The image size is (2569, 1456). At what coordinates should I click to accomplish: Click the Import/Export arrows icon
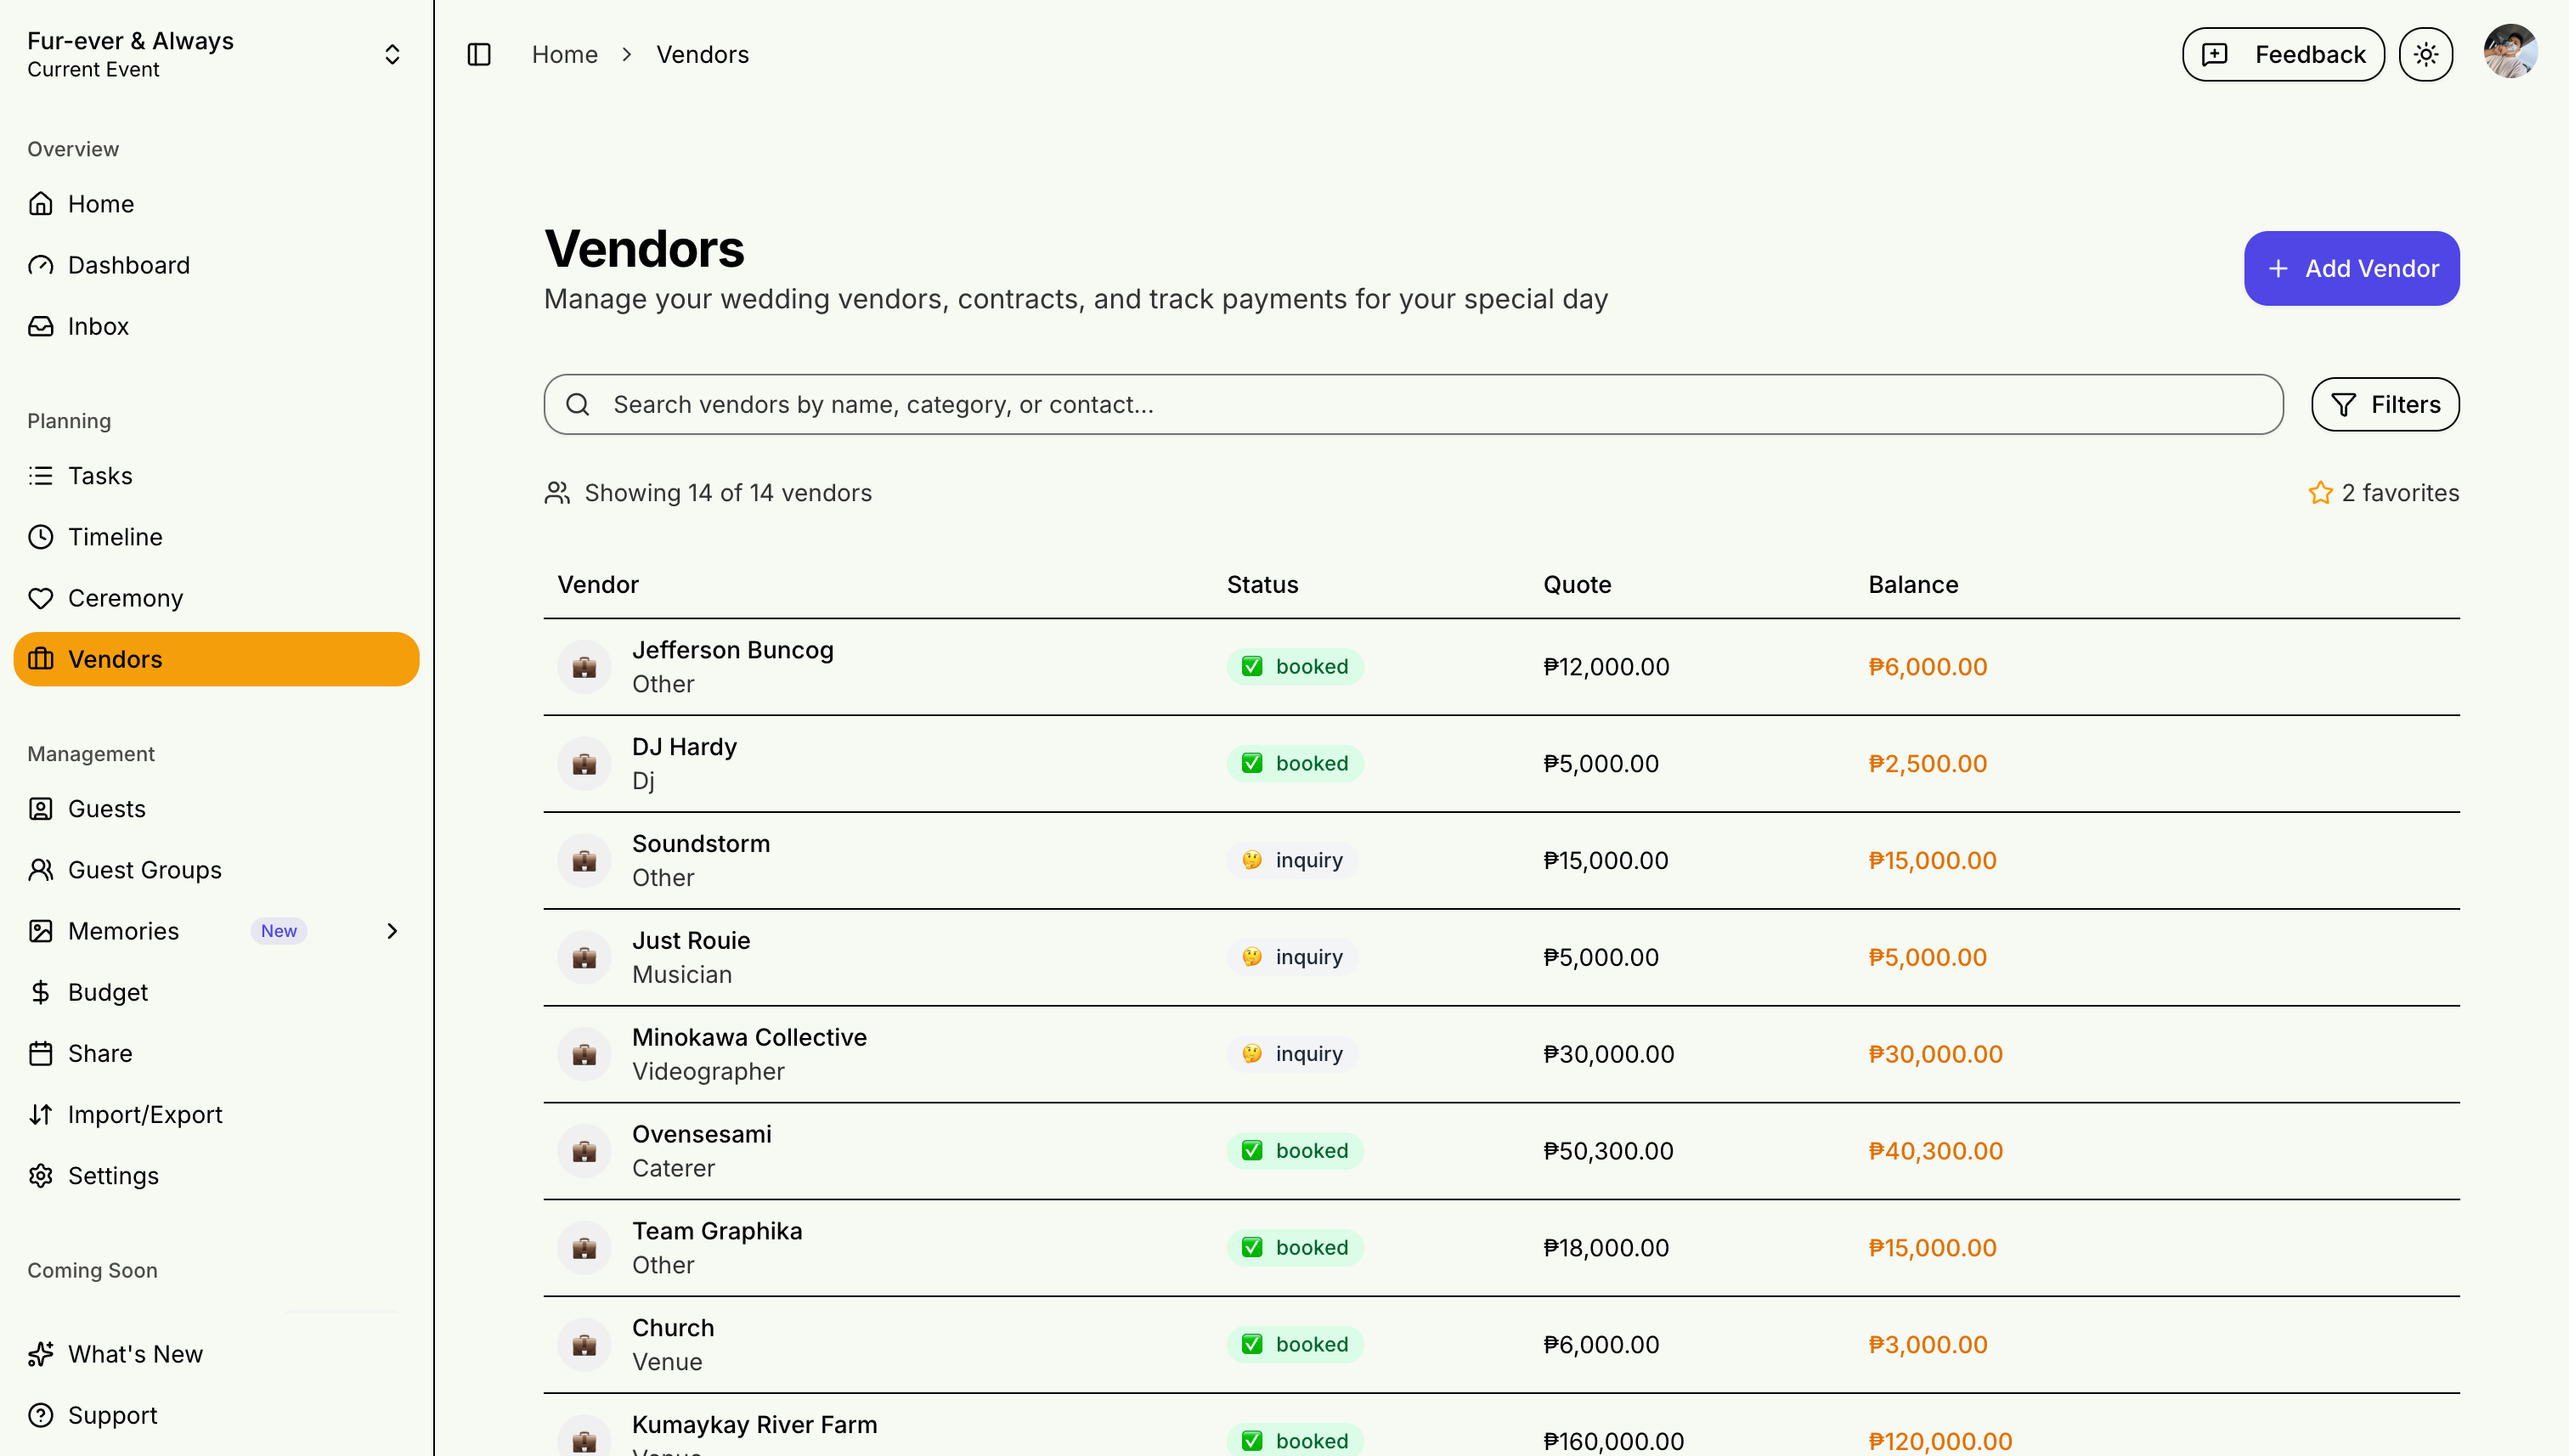[x=41, y=1114]
